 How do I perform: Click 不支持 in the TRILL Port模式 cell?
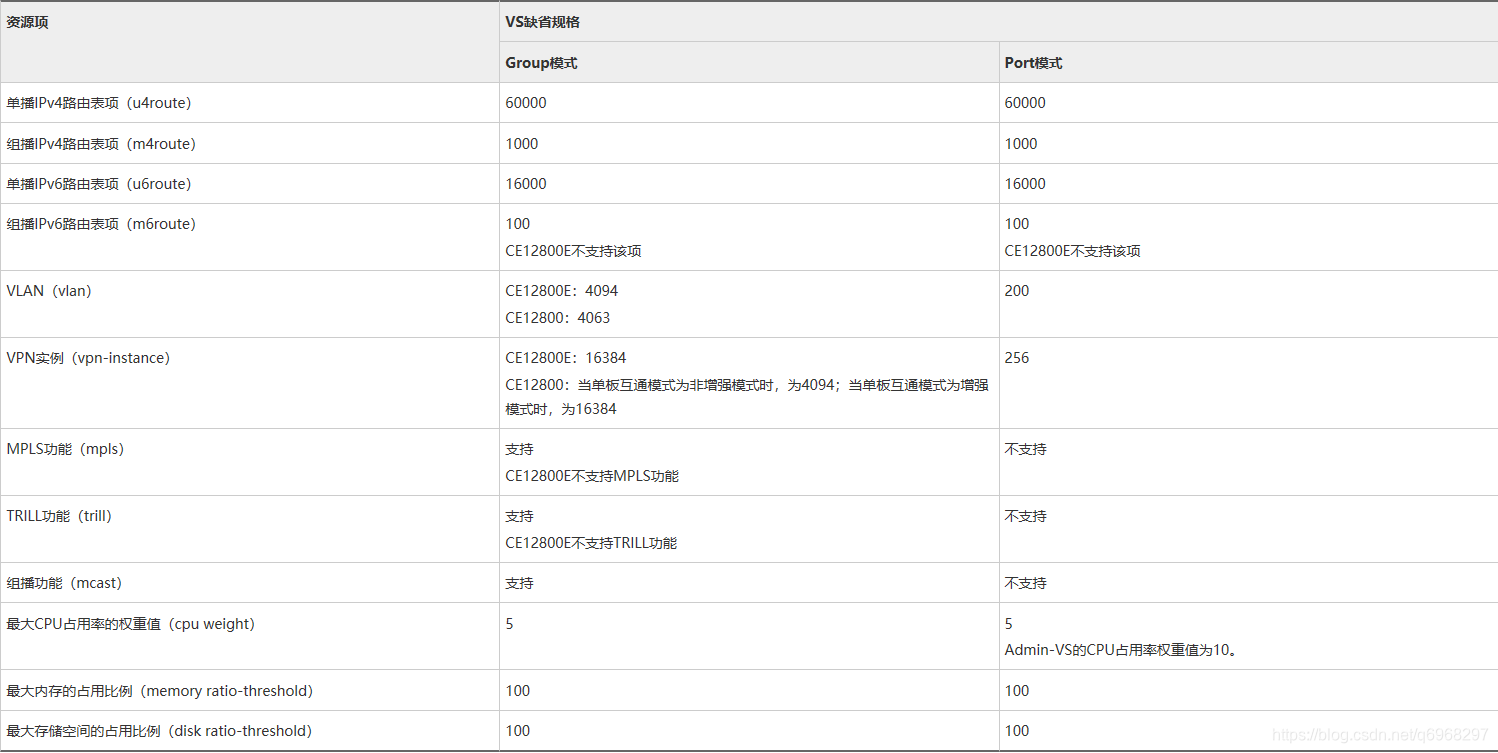pos(1025,516)
